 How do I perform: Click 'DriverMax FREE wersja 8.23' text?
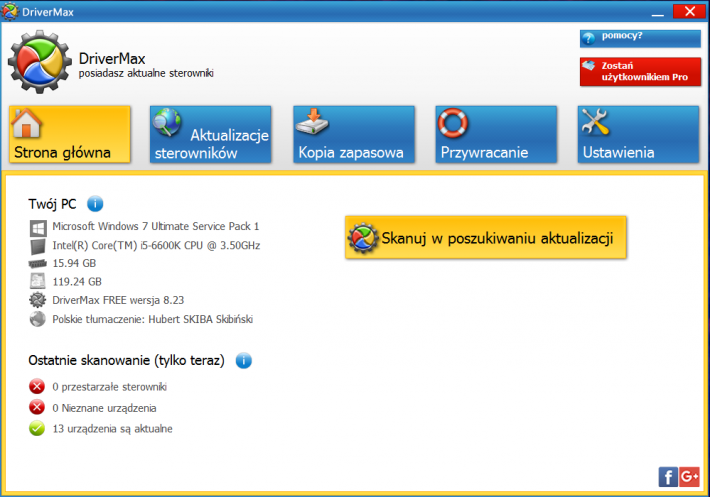click(x=118, y=300)
